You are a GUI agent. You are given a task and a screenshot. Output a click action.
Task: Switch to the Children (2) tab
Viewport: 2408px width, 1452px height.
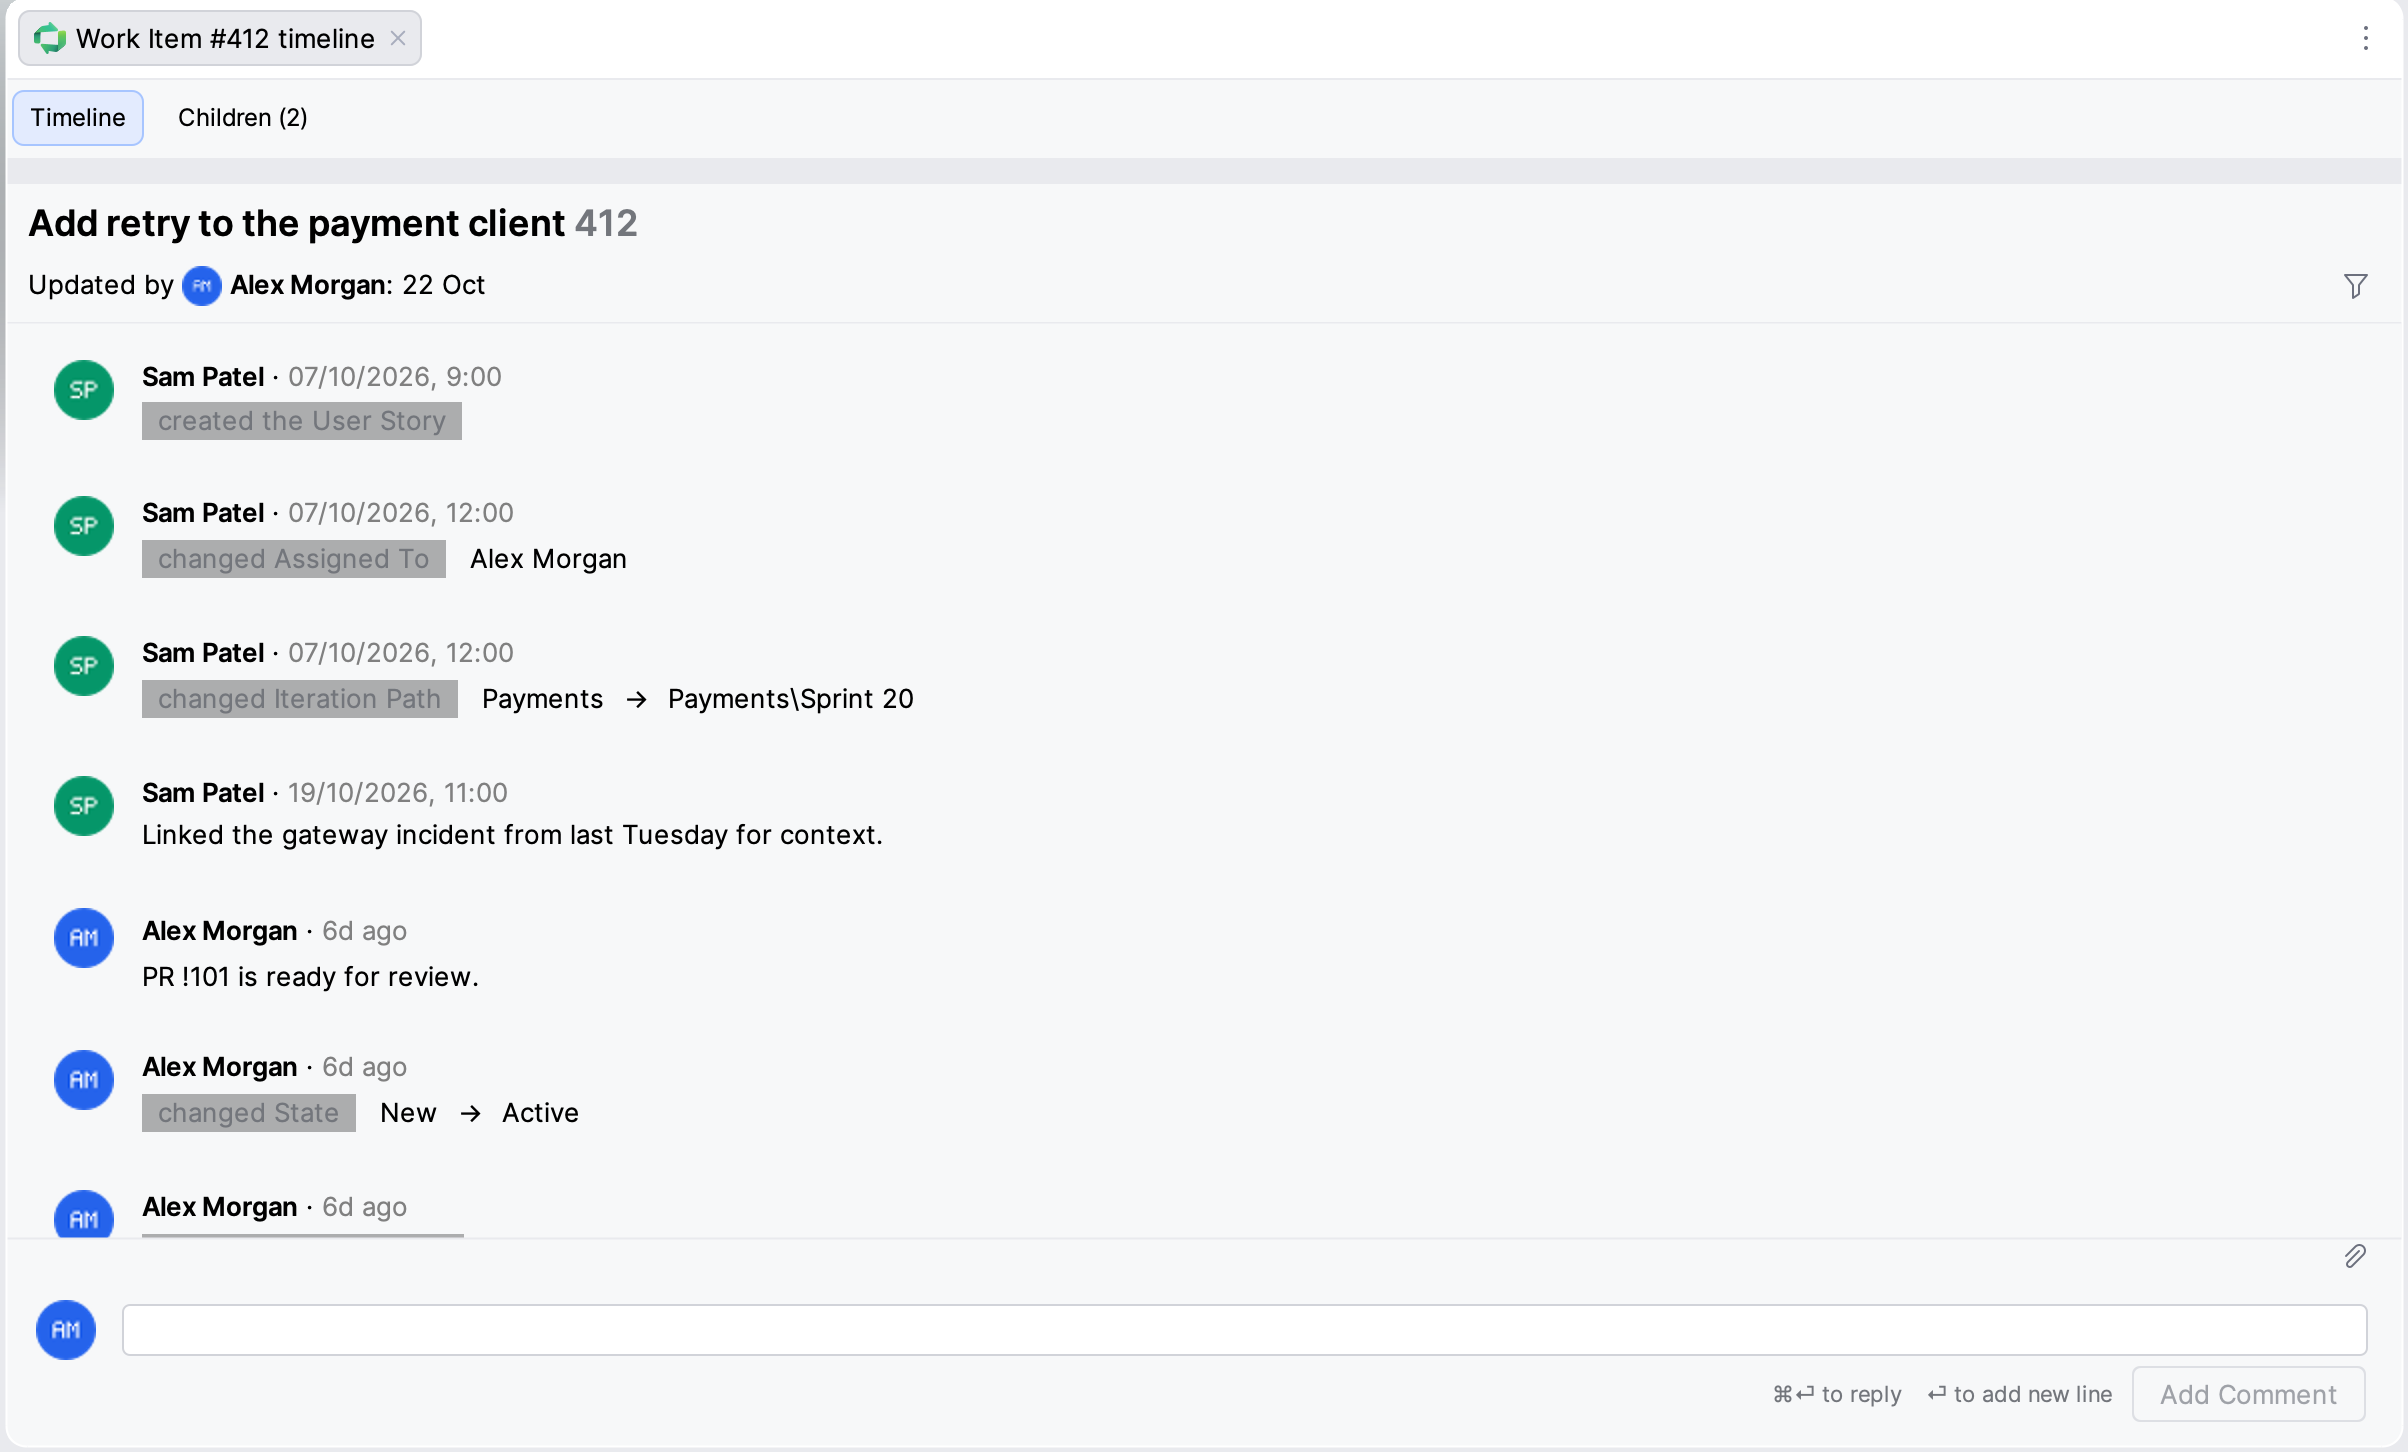coord(243,118)
